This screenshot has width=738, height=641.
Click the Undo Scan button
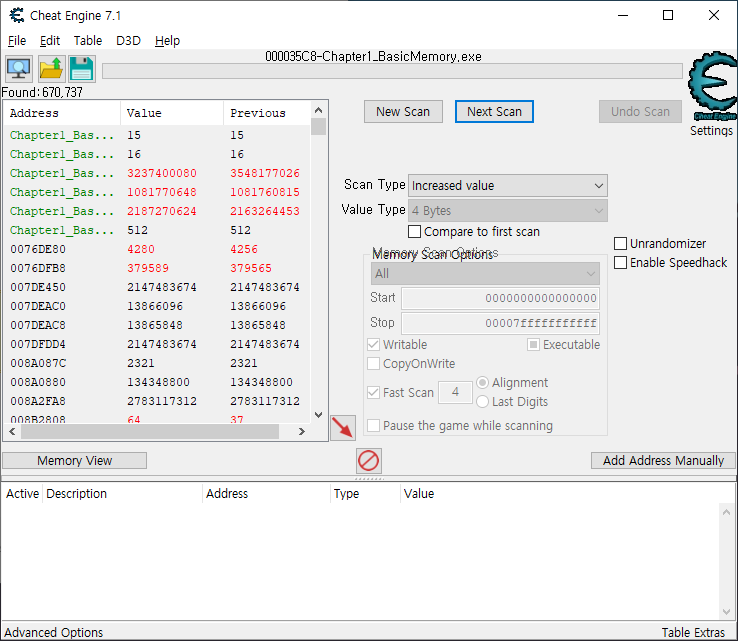click(640, 112)
